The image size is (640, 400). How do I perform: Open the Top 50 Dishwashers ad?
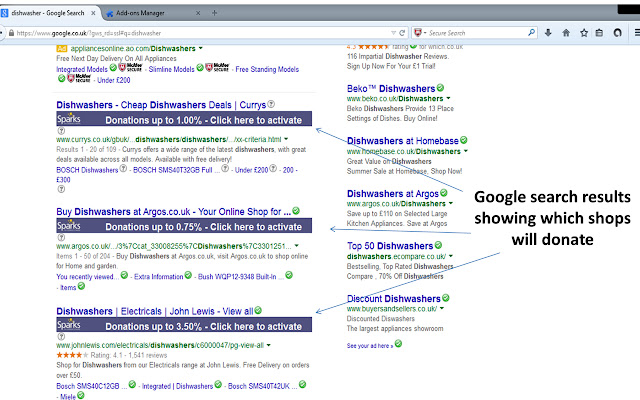390,246
